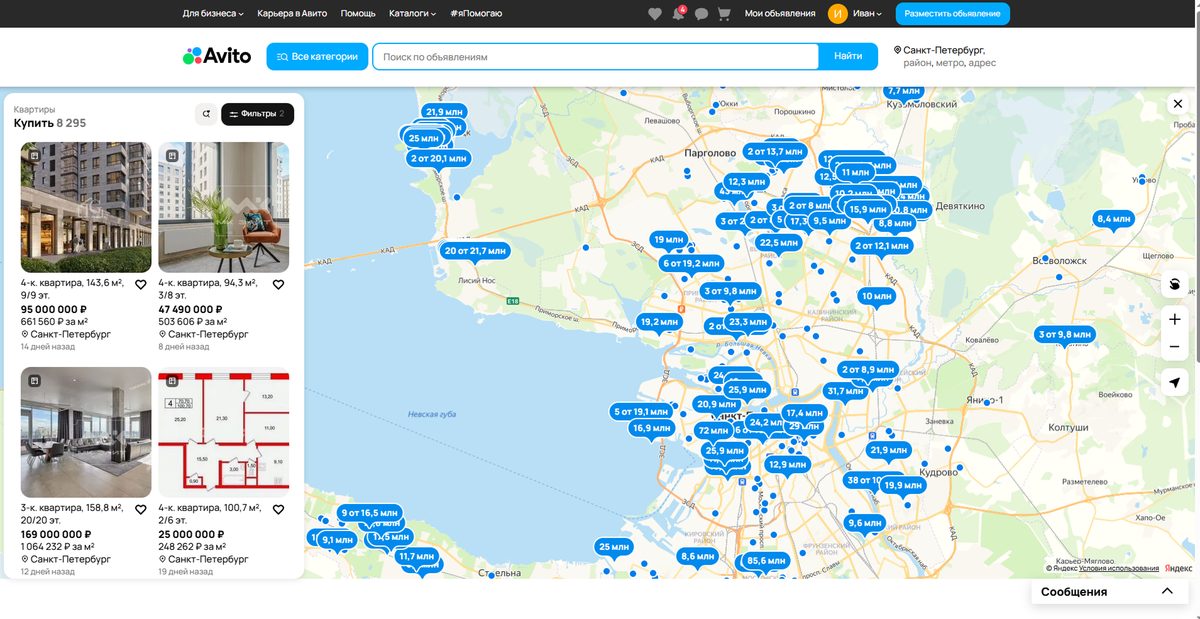Click the orange user avatar

click(838, 14)
